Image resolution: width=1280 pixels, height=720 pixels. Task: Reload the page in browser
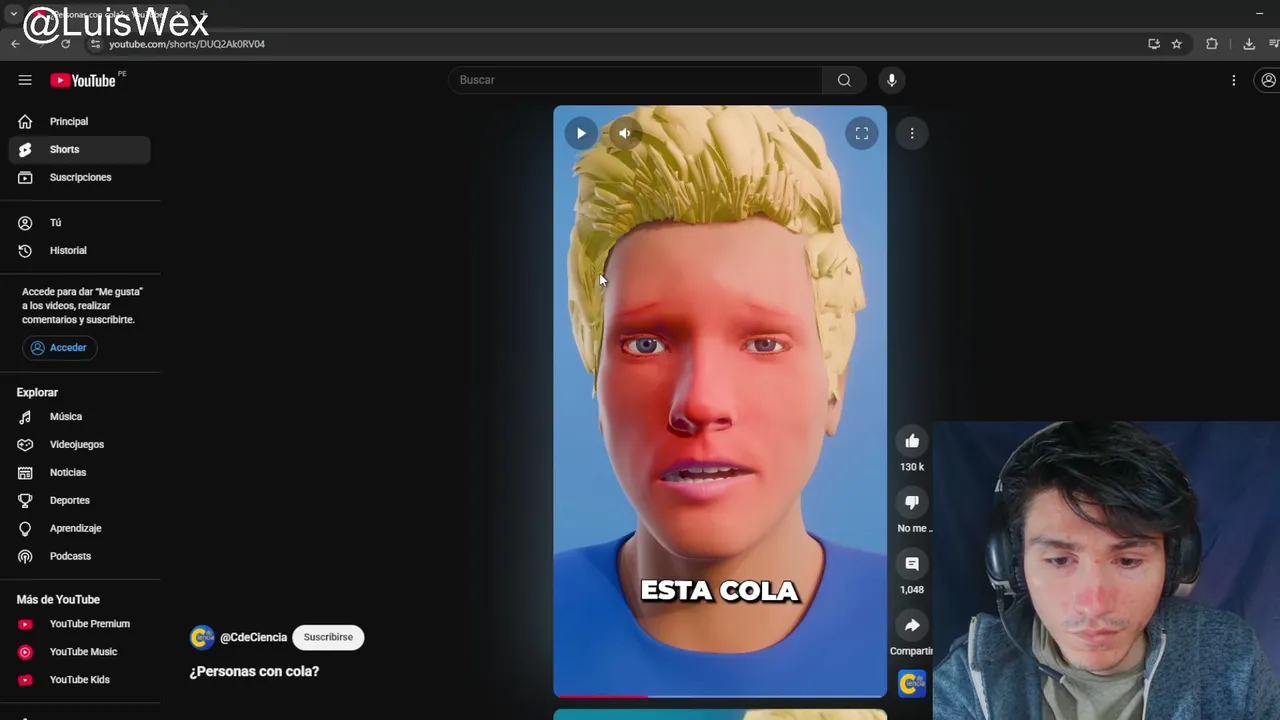[66, 44]
